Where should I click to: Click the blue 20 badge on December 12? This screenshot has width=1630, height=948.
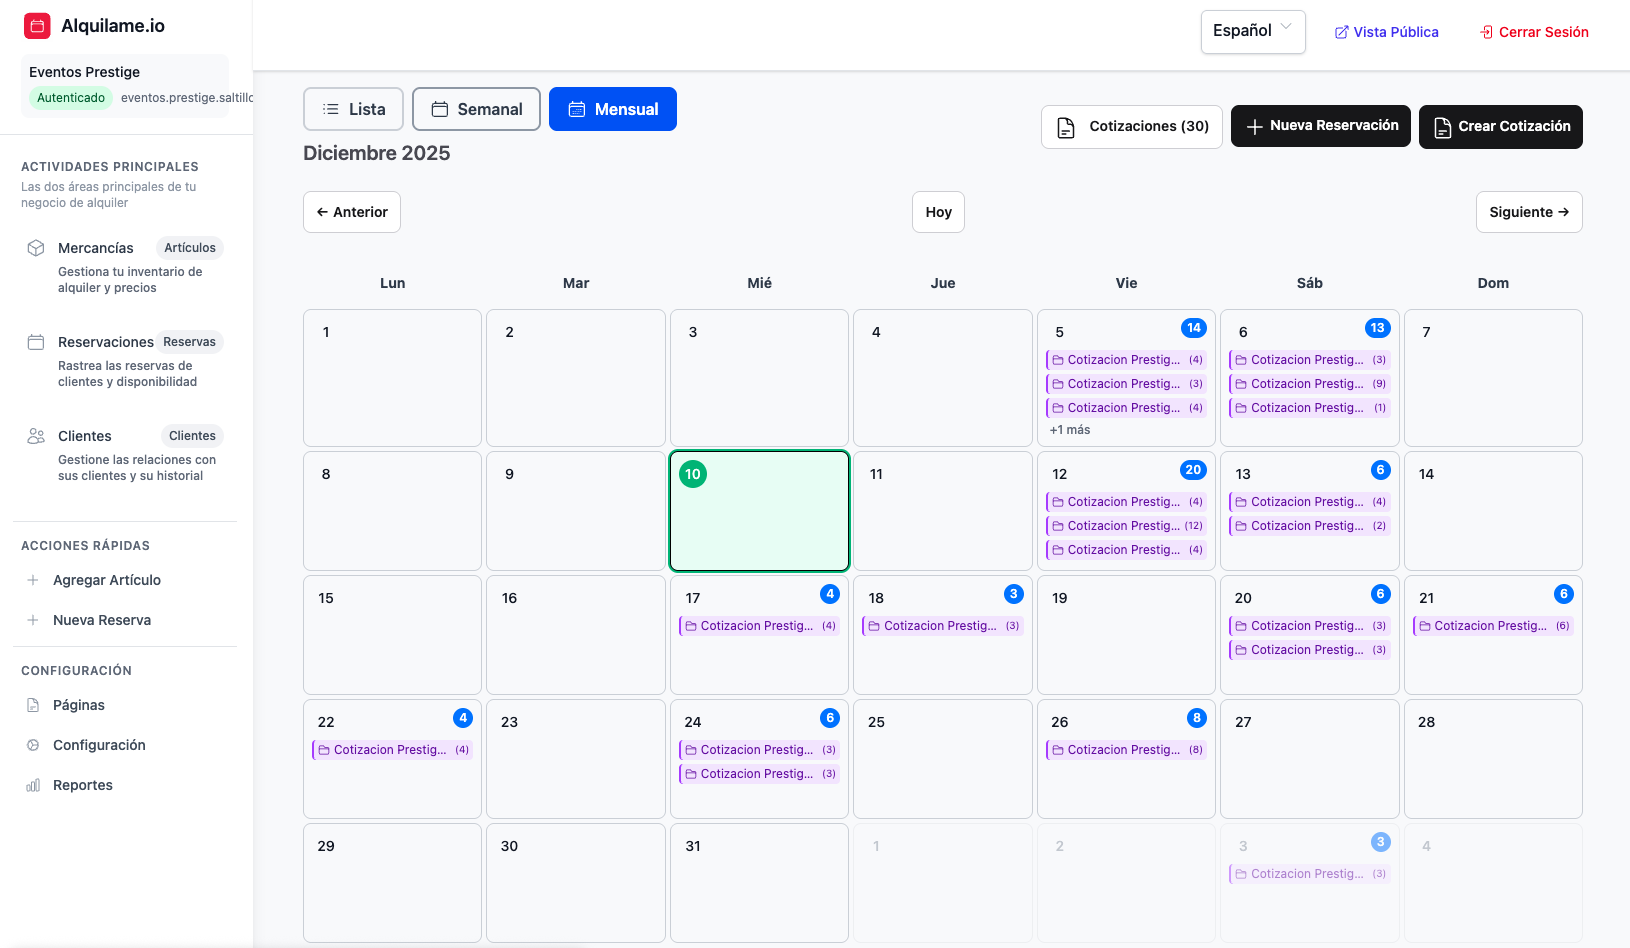tap(1193, 470)
